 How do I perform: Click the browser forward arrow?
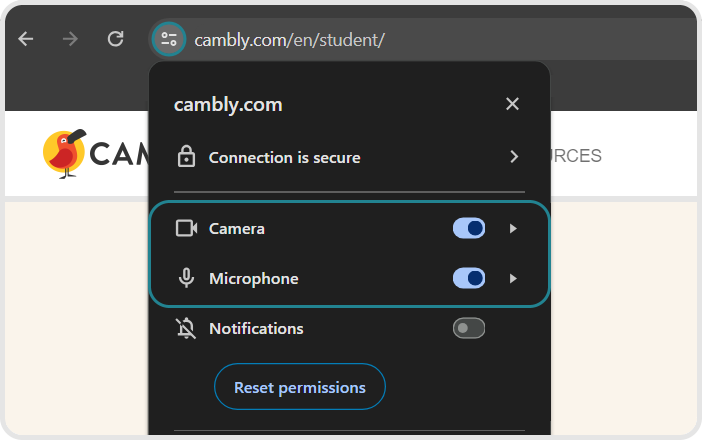70,39
